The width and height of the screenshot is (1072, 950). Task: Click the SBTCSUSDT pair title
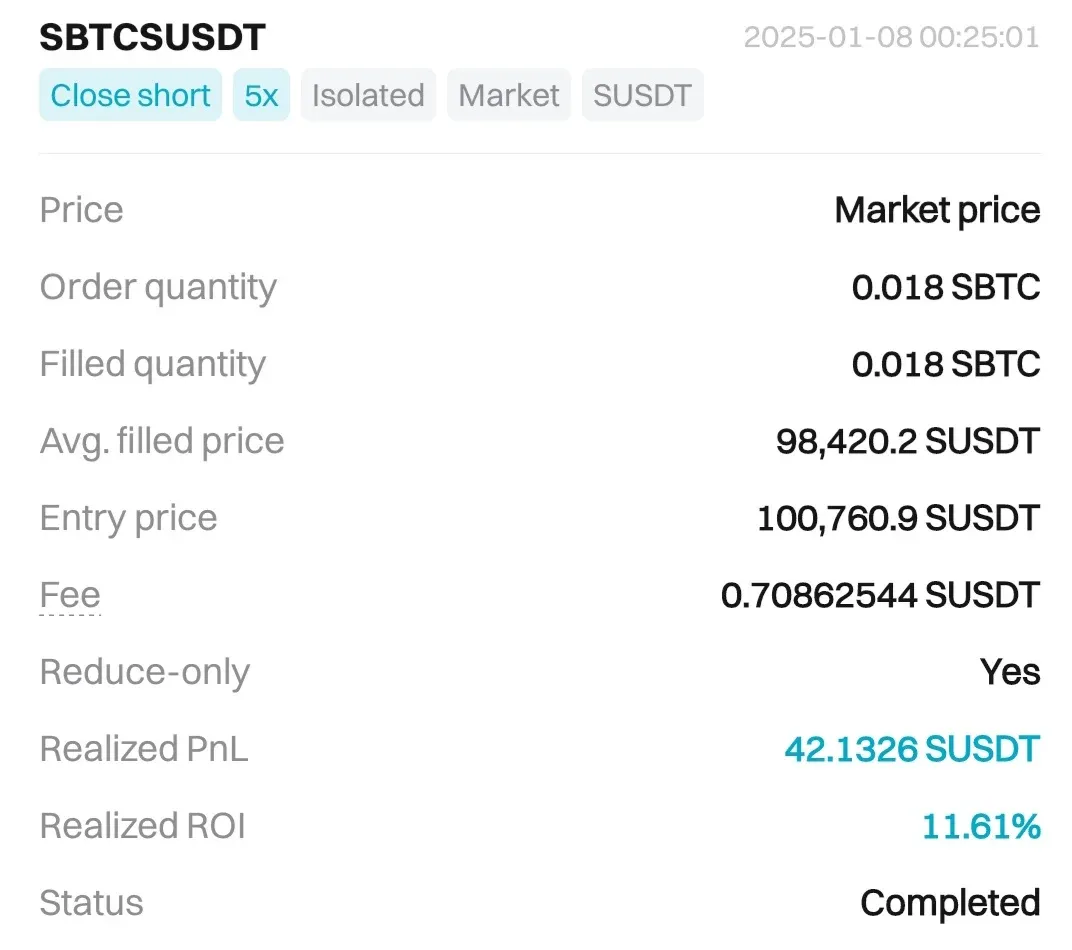[x=152, y=37]
